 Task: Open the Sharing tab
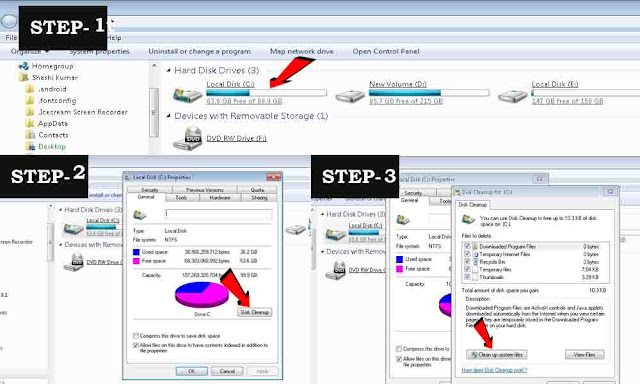[x=259, y=198]
